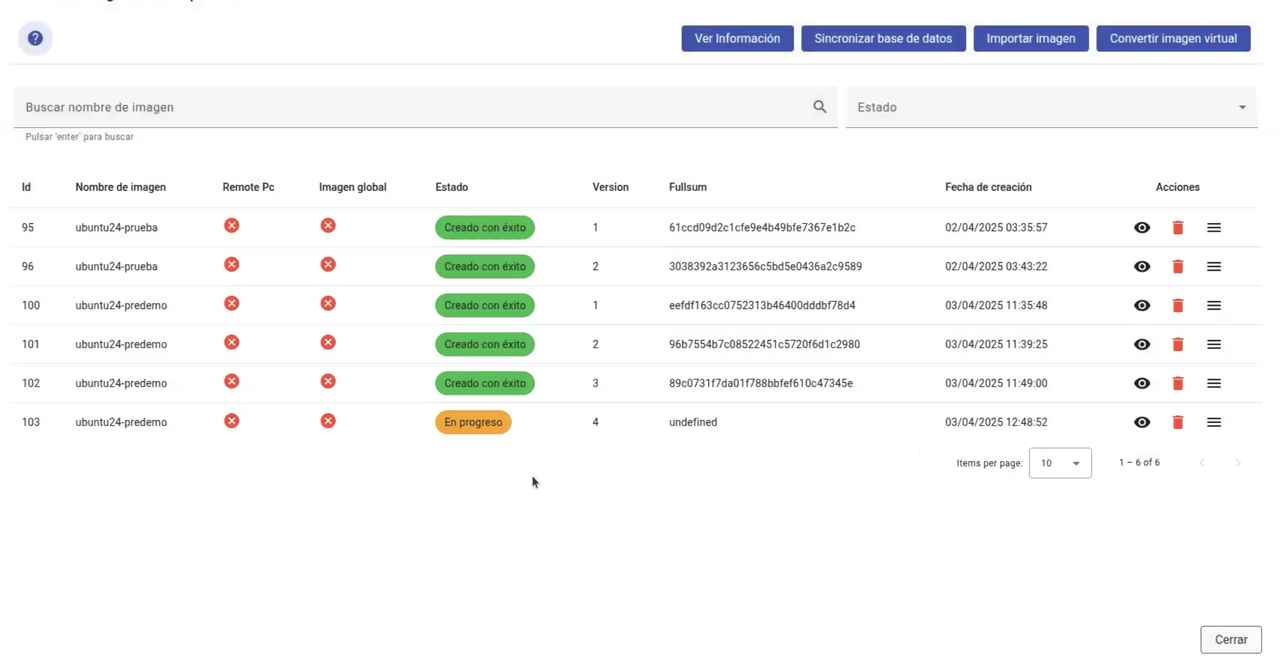Viewport: 1280px width, 668px height.
Task: Delete image Id 100 with trash icon
Action: [1178, 306]
